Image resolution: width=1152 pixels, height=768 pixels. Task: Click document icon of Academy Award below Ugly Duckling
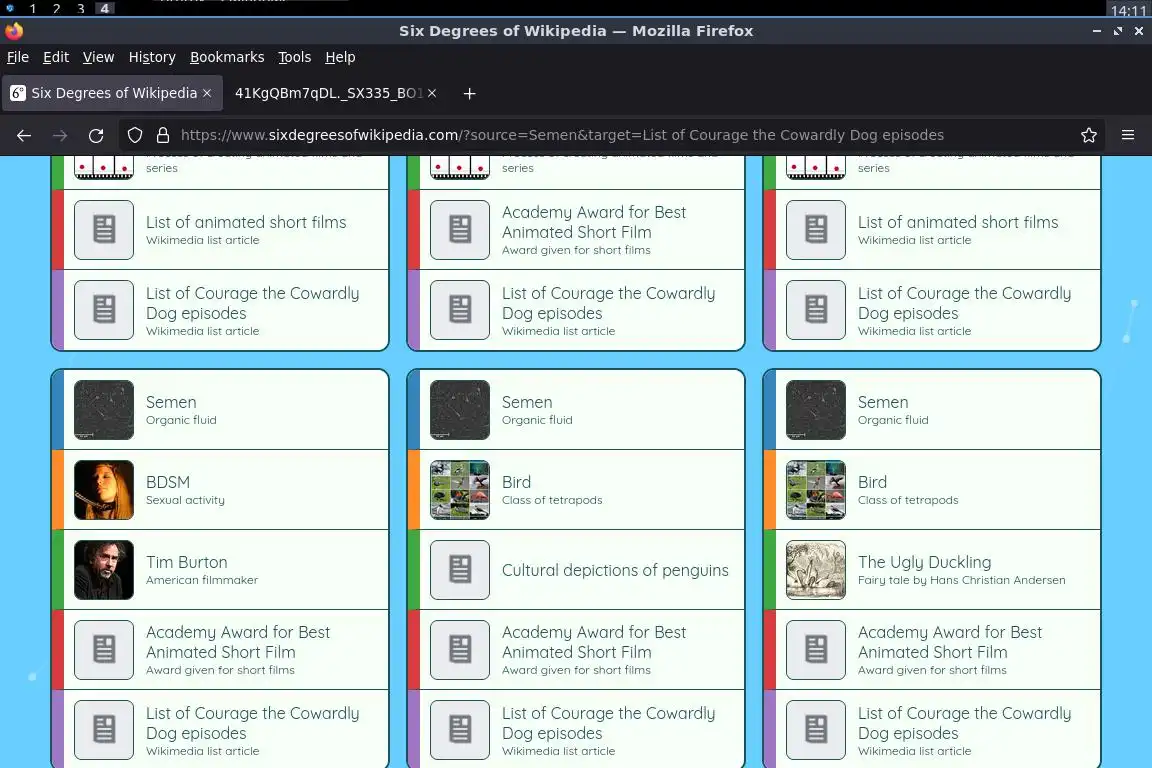coord(816,650)
